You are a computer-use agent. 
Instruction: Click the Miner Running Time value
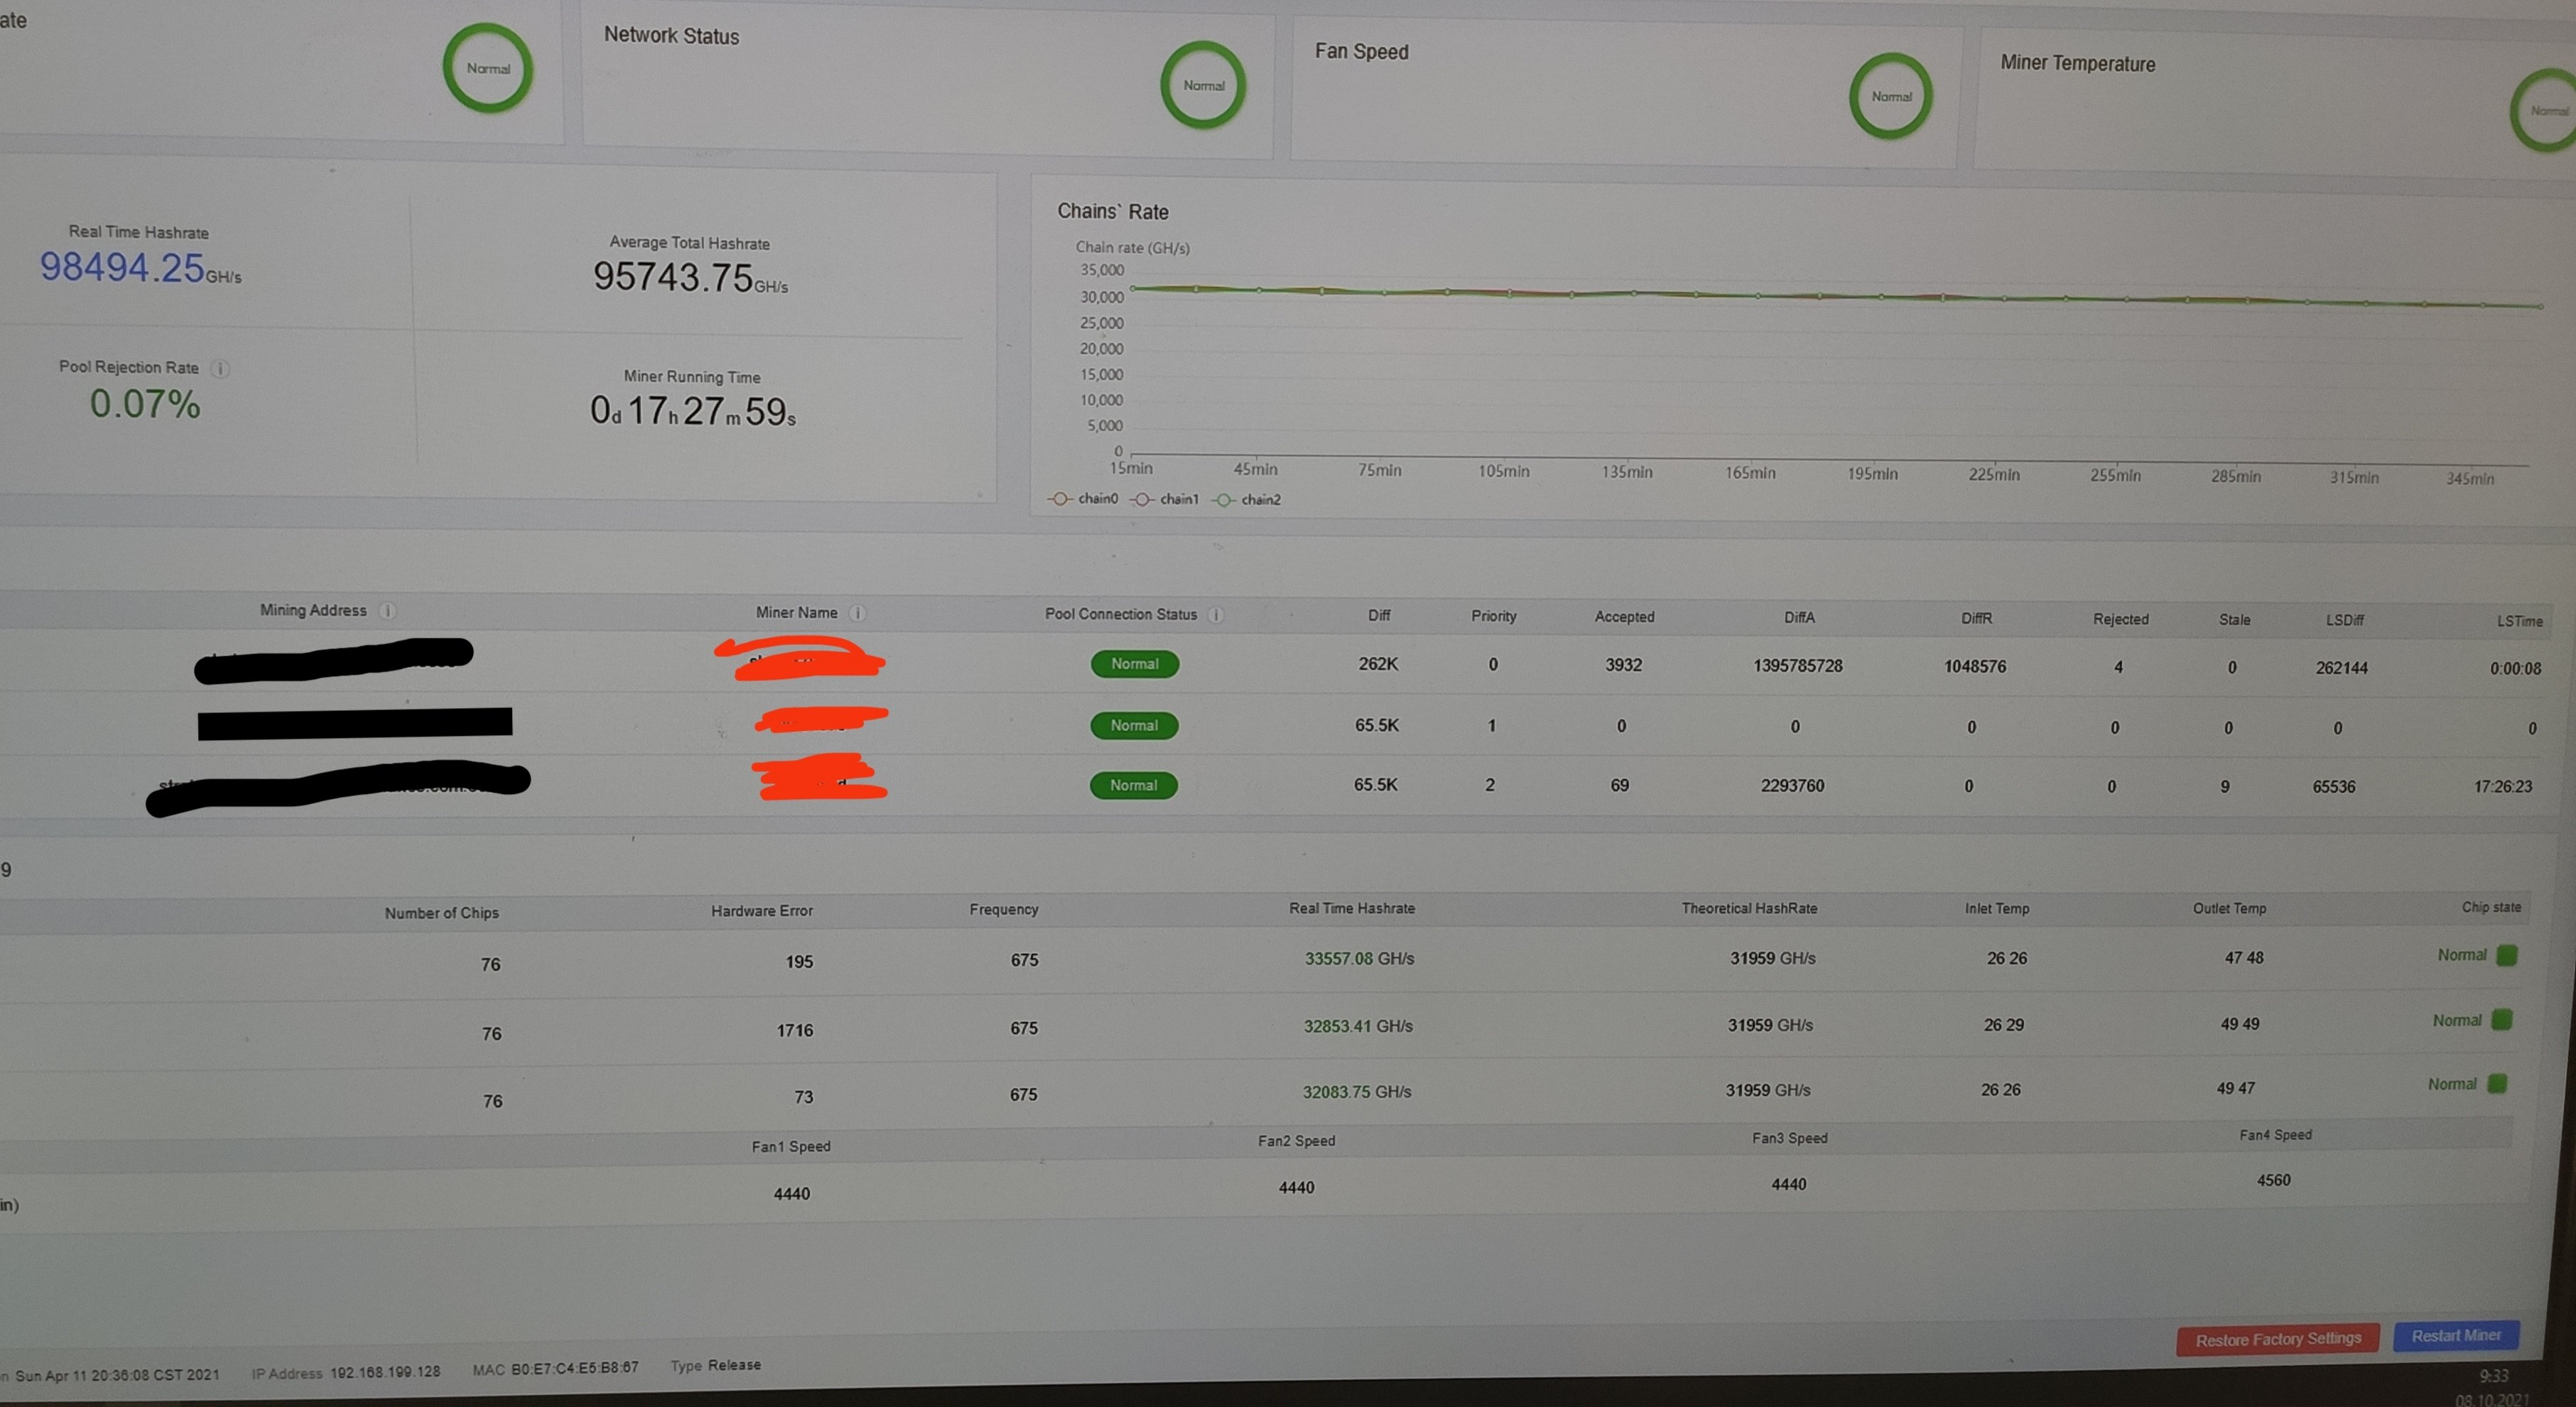[693, 411]
